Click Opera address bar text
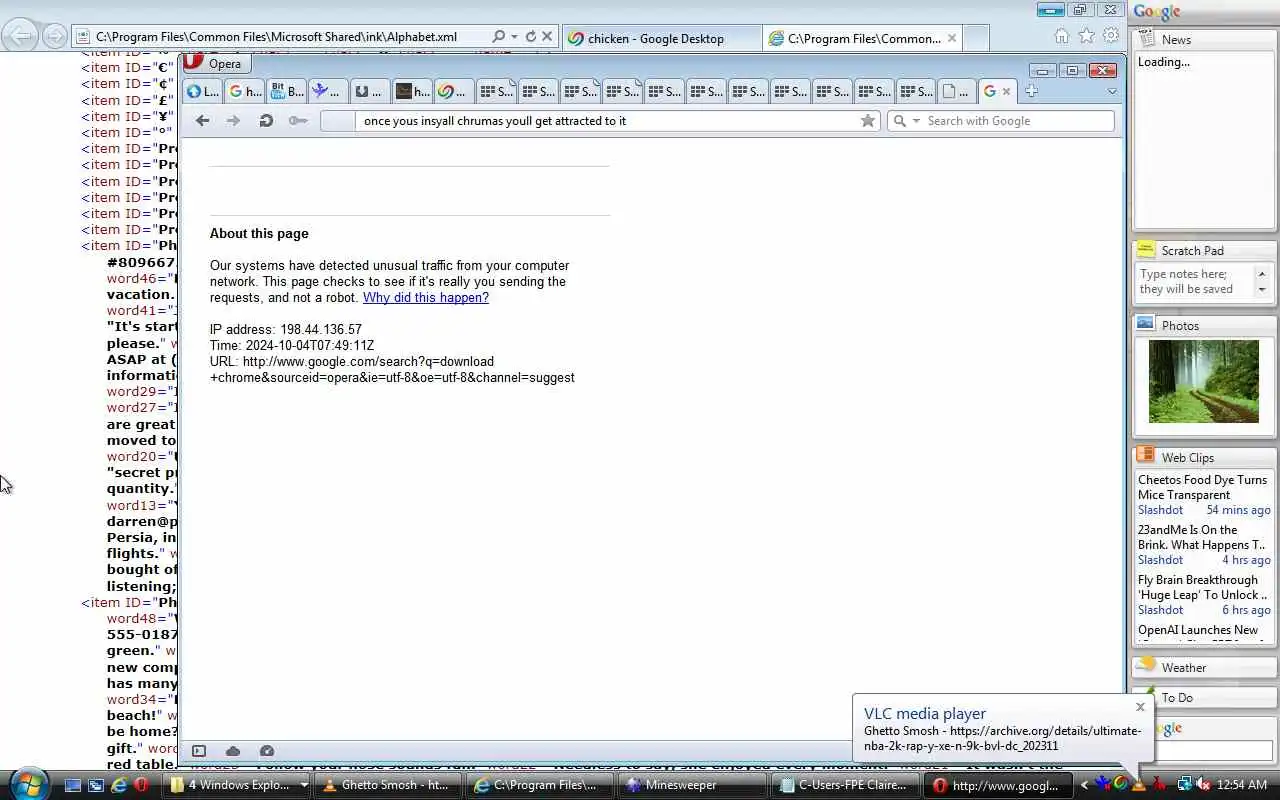1280x800 pixels. click(495, 121)
